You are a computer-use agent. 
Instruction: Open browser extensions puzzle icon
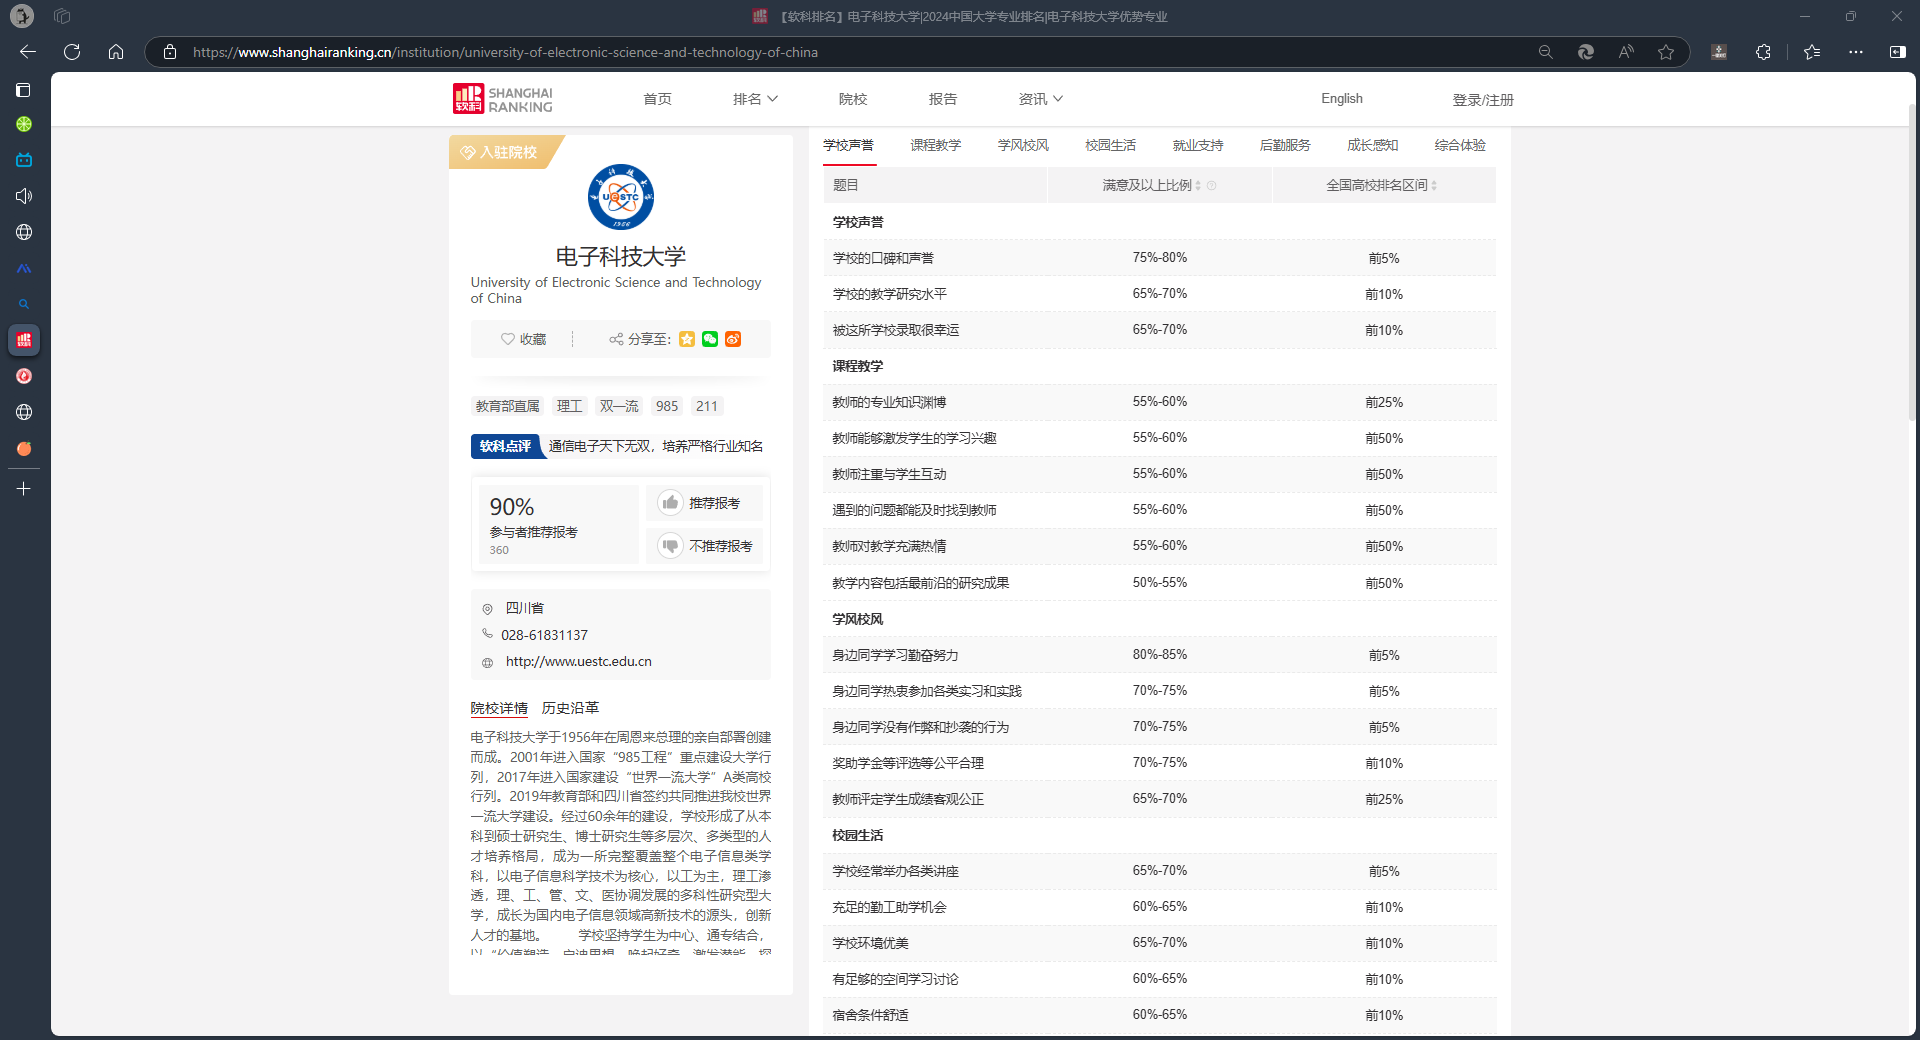pyautogui.click(x=1763, y=52)
